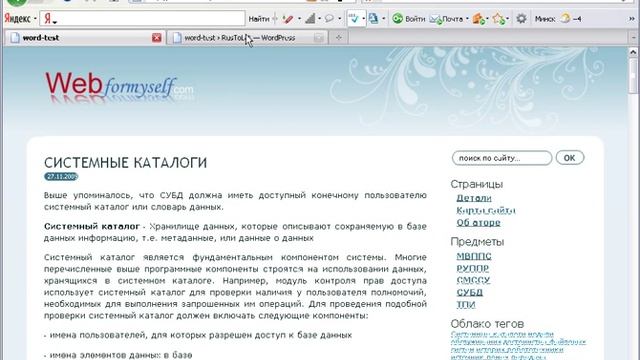Open dropdown arrow beside orange services icon
The height and width of the screenshot is (360, 640).
pyautogui.click(x=487, y=19)
